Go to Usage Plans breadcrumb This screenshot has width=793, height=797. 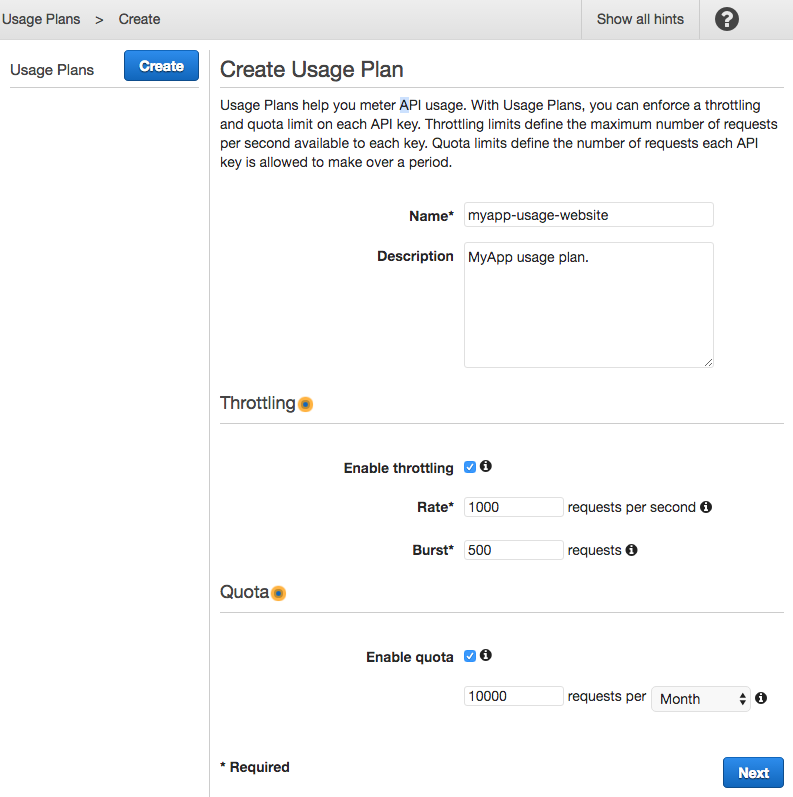[x=41, y=19]
